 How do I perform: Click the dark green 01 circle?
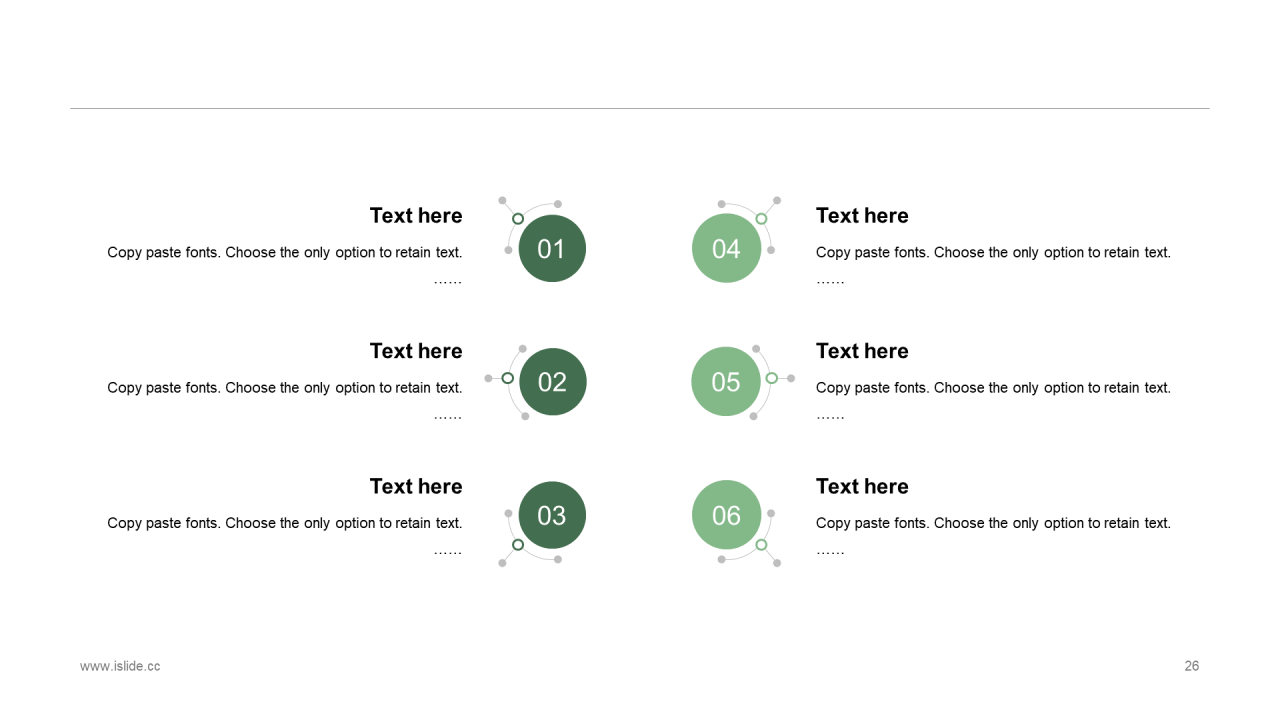coord(552,248)
